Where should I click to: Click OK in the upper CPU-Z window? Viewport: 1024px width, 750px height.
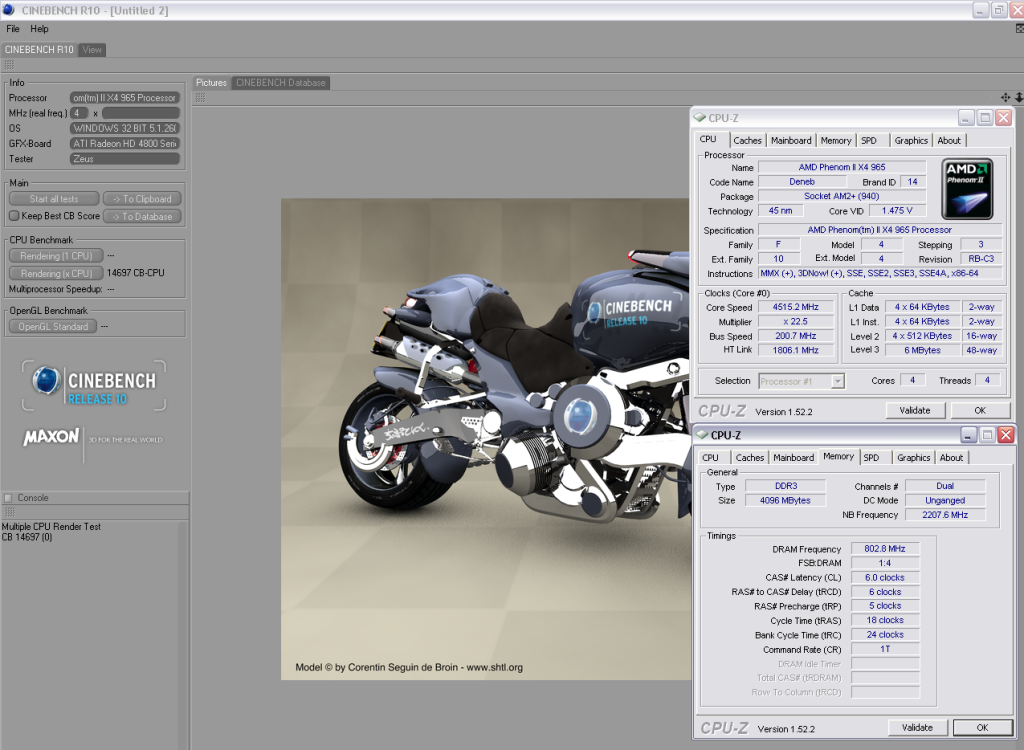click(x=980, y=410)
